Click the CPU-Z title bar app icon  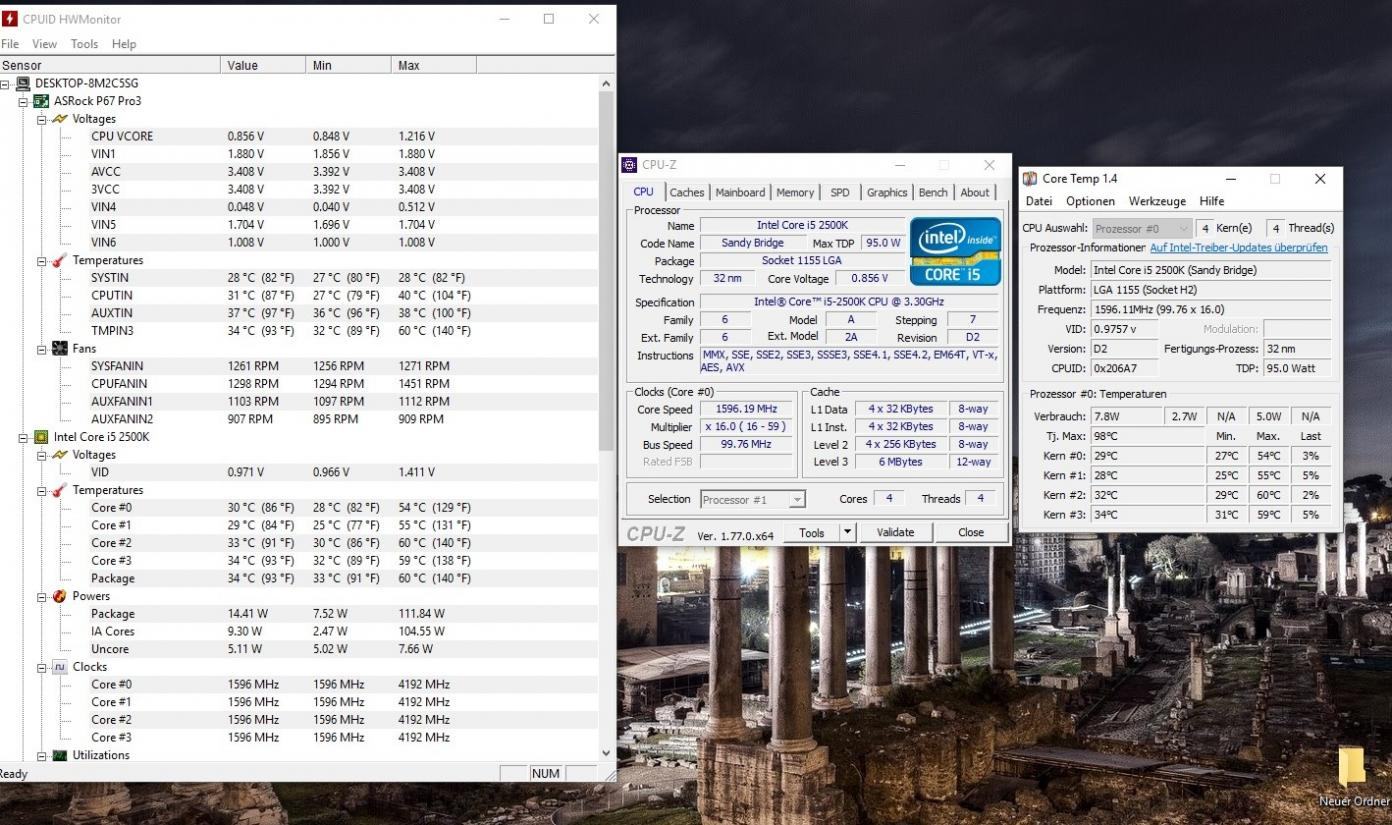[x=629, y=165]
